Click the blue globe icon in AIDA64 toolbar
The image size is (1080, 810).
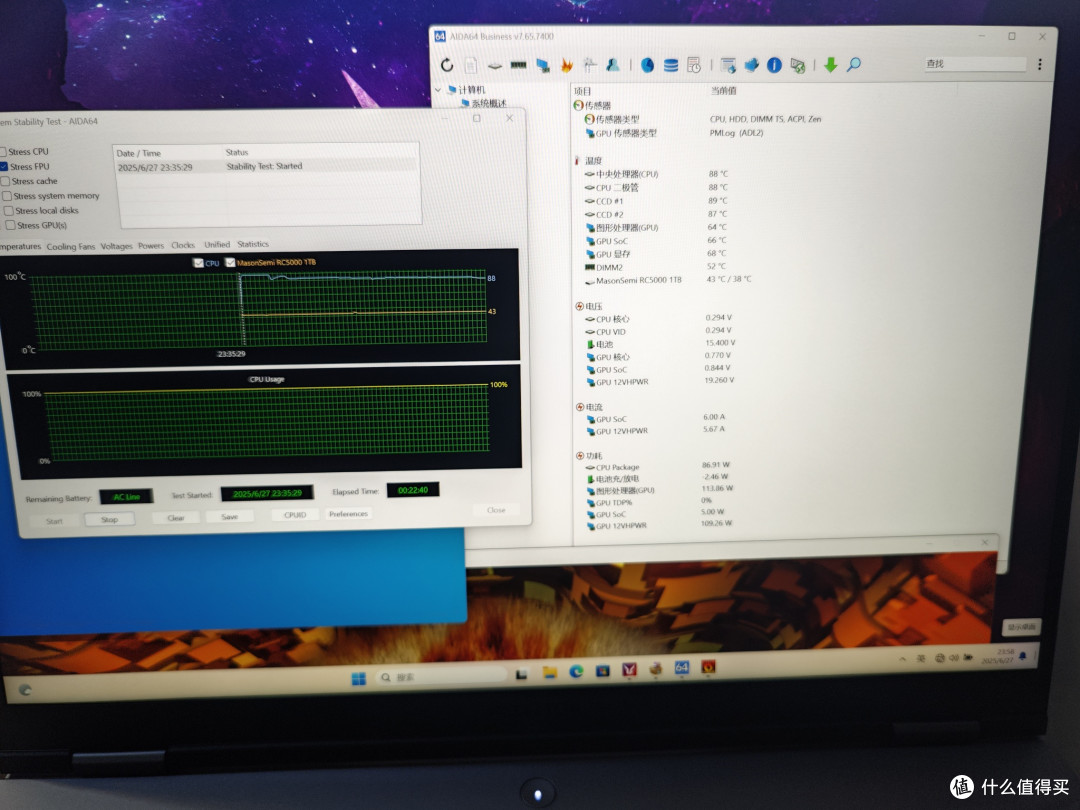(x=647, y=65)
